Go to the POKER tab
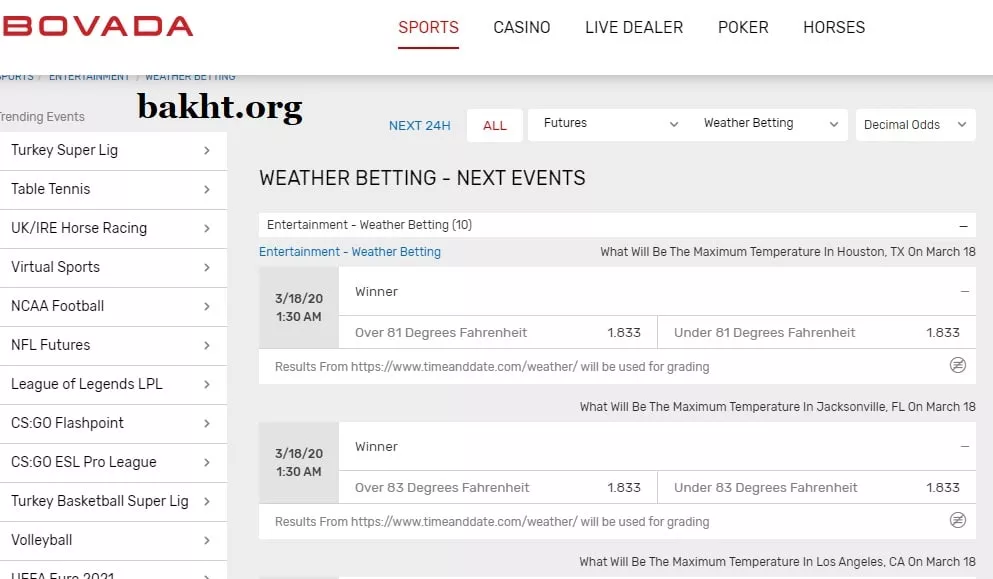 [743, 28]
